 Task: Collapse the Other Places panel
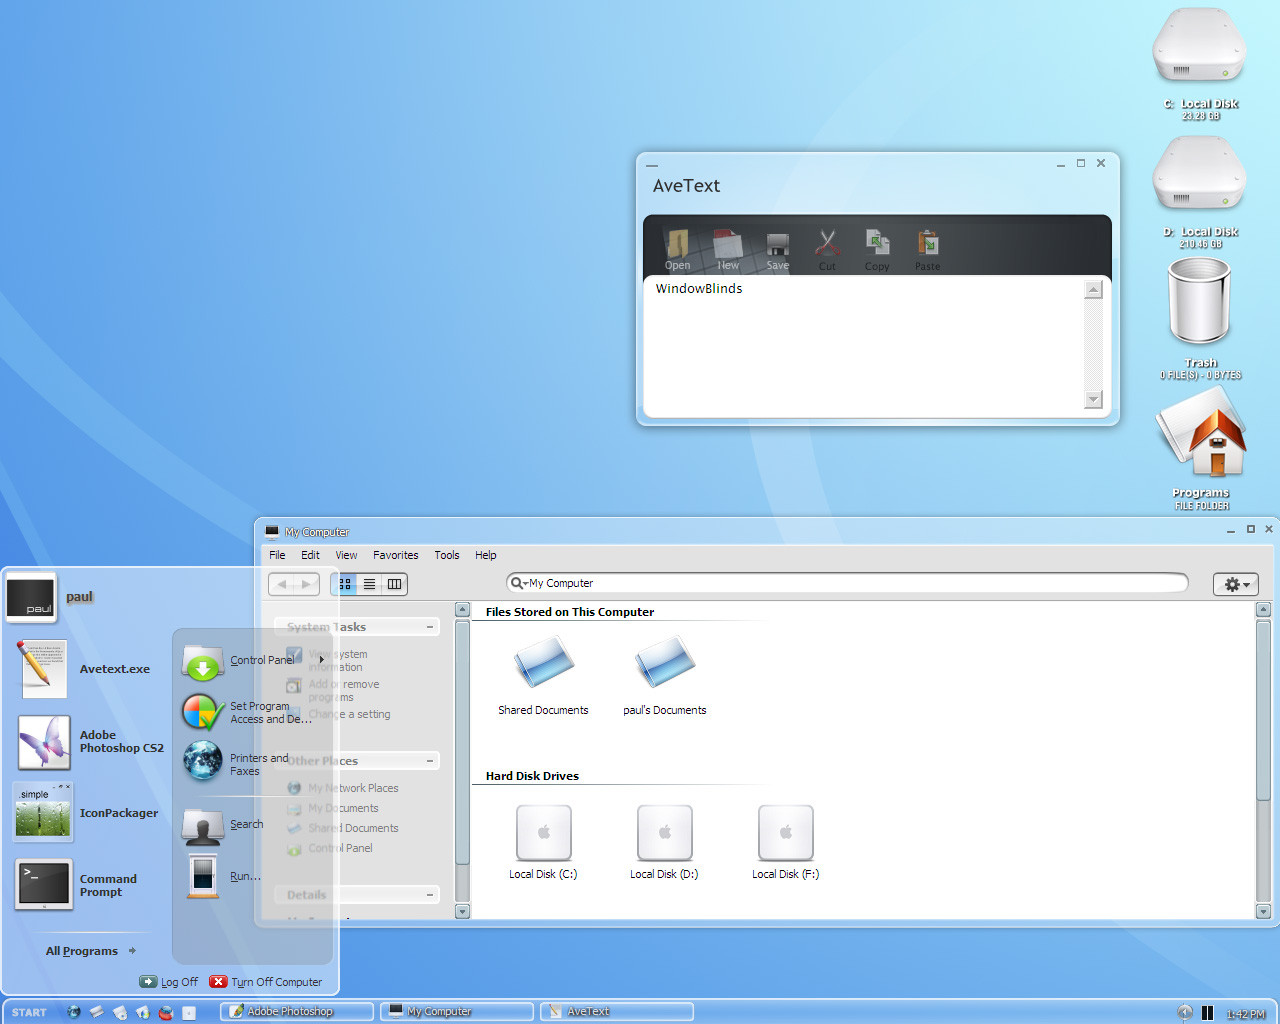click(430, 761)
